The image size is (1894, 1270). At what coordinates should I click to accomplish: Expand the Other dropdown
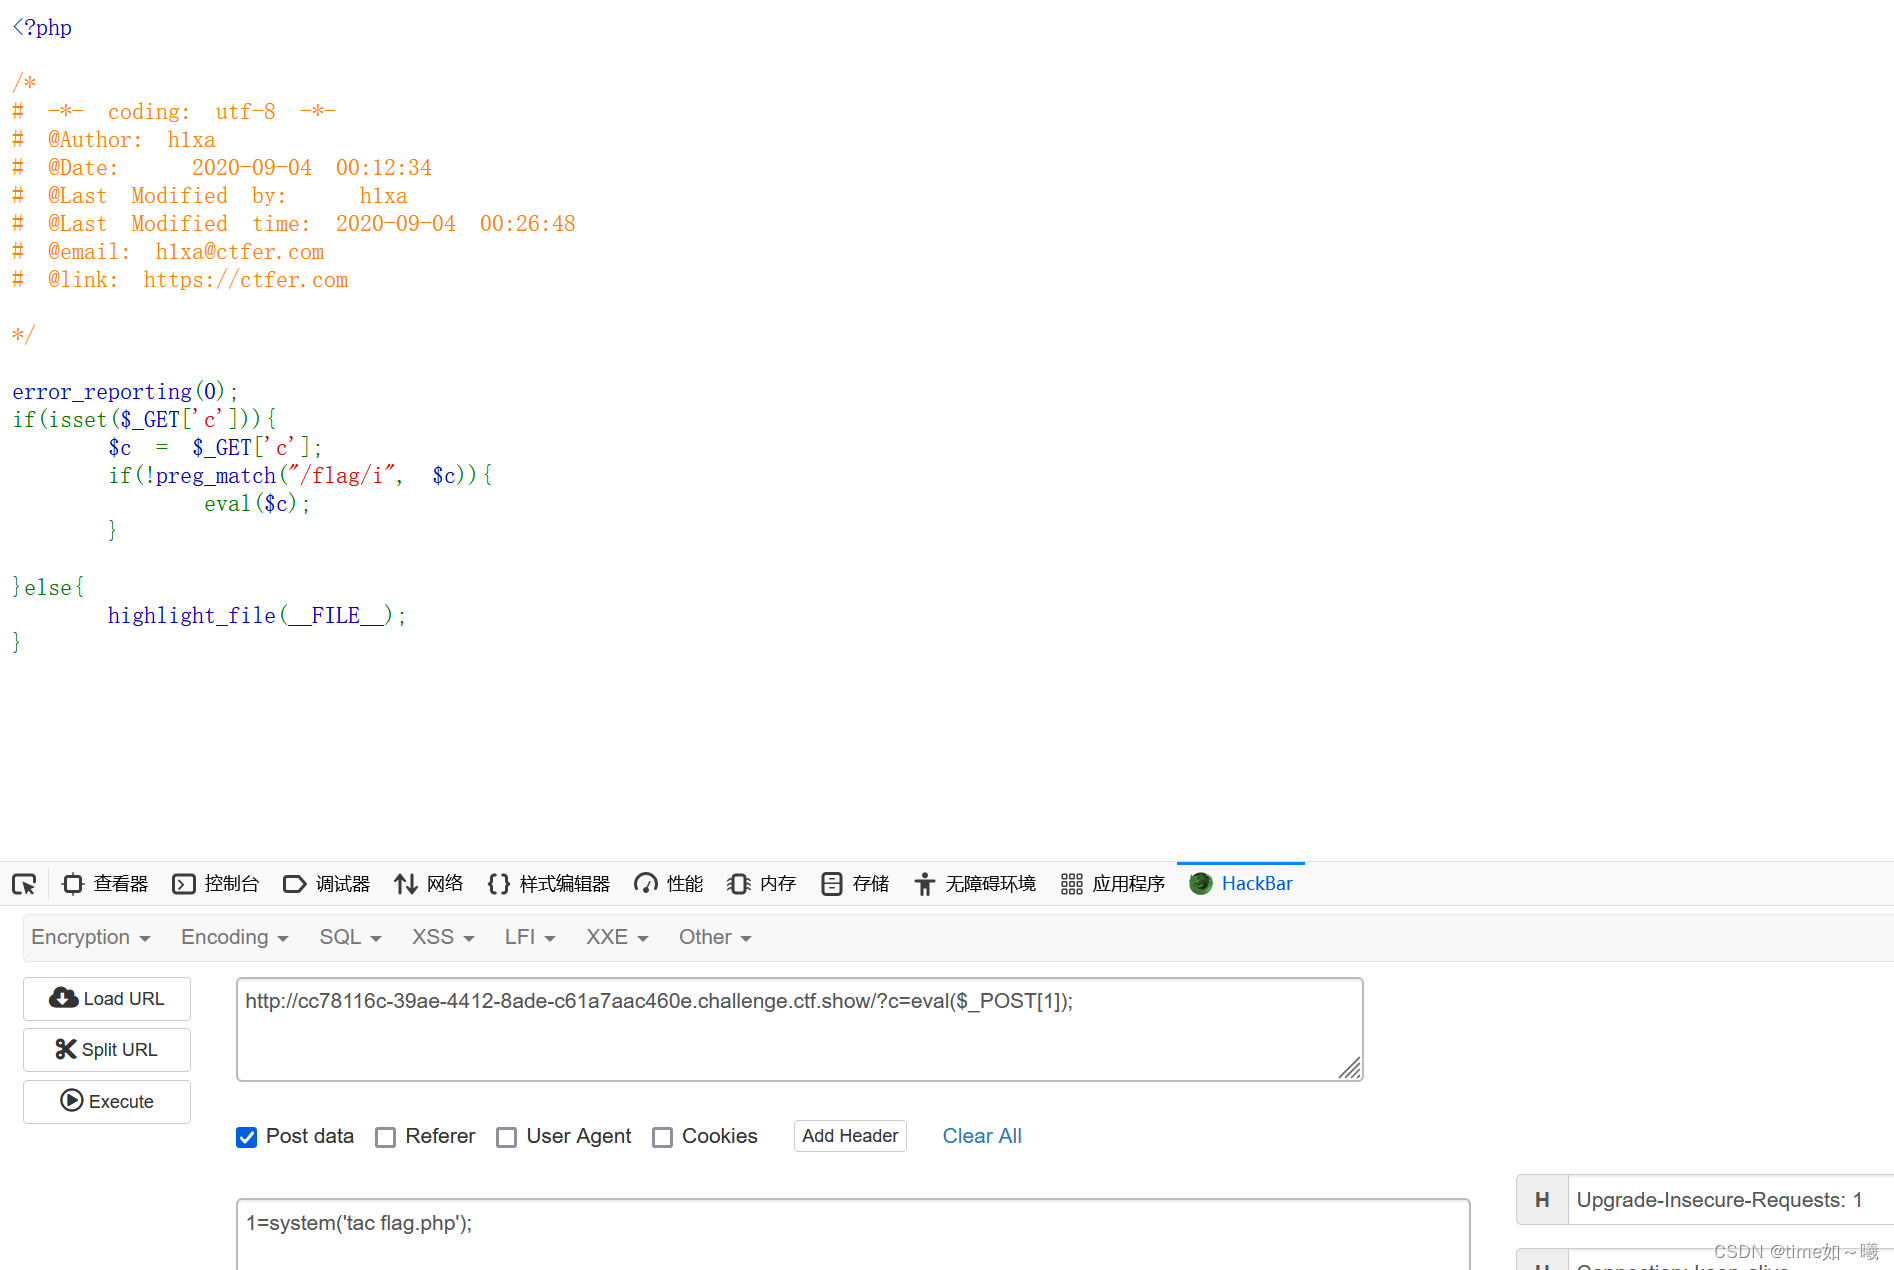pyautogui.click(x=715, y=937)
